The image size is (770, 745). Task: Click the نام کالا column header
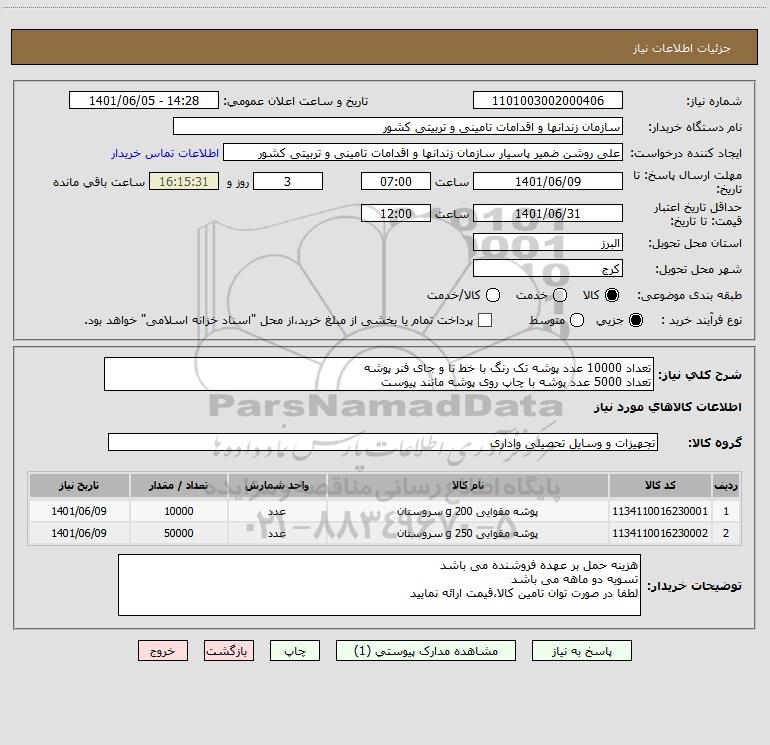click(468, 486)
